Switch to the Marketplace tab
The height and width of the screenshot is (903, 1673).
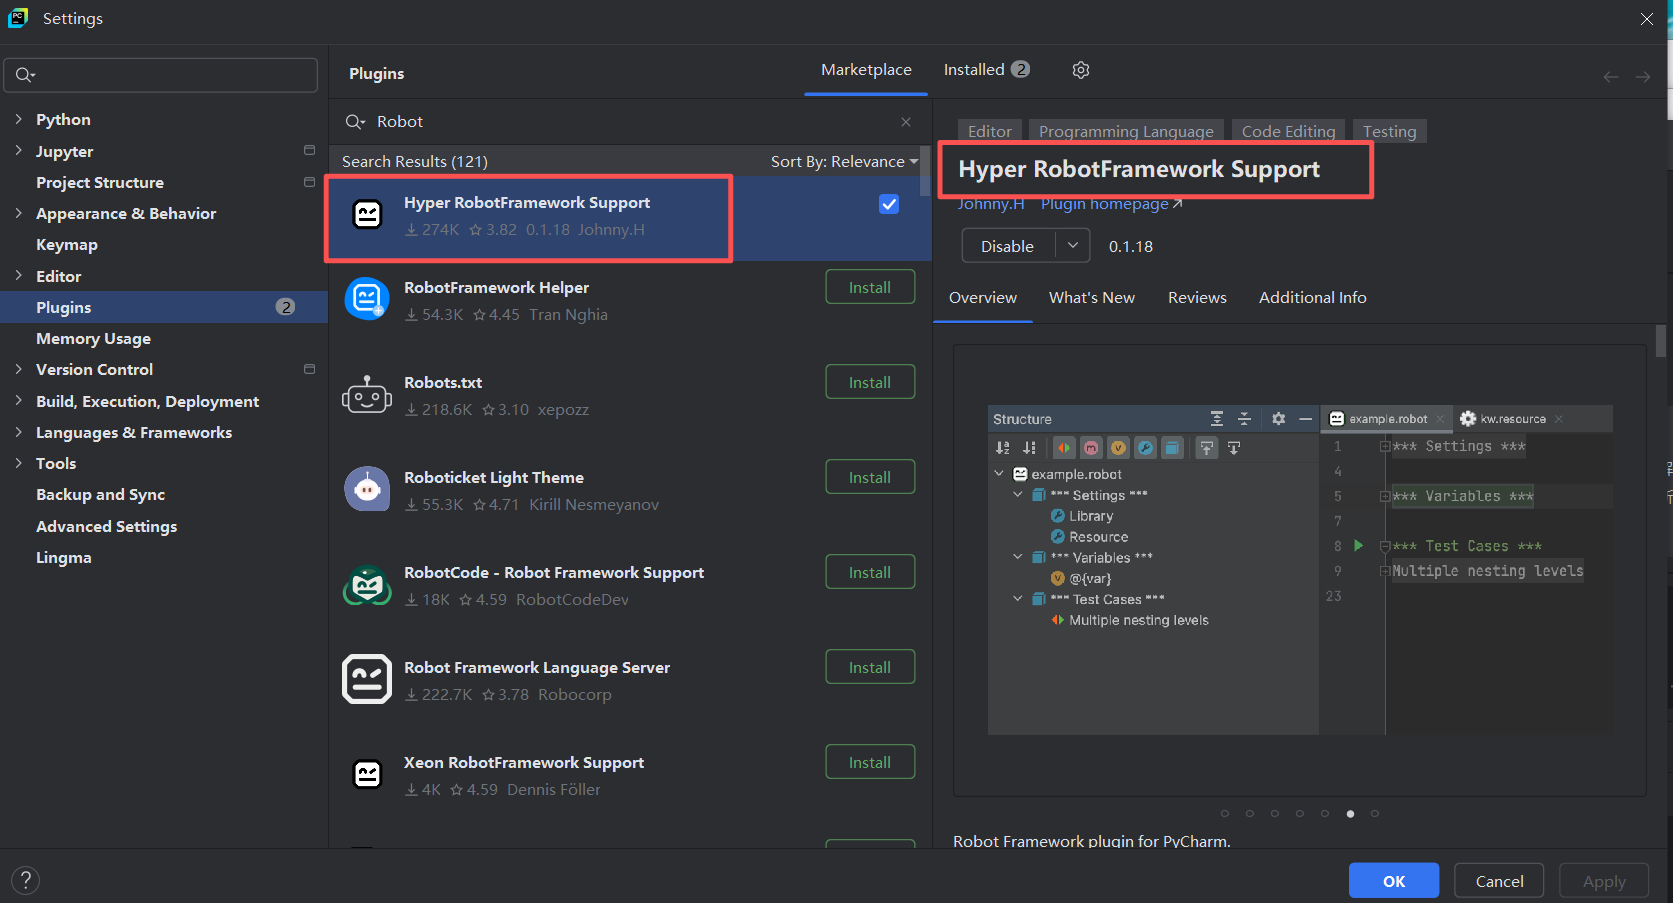[866, 70]
